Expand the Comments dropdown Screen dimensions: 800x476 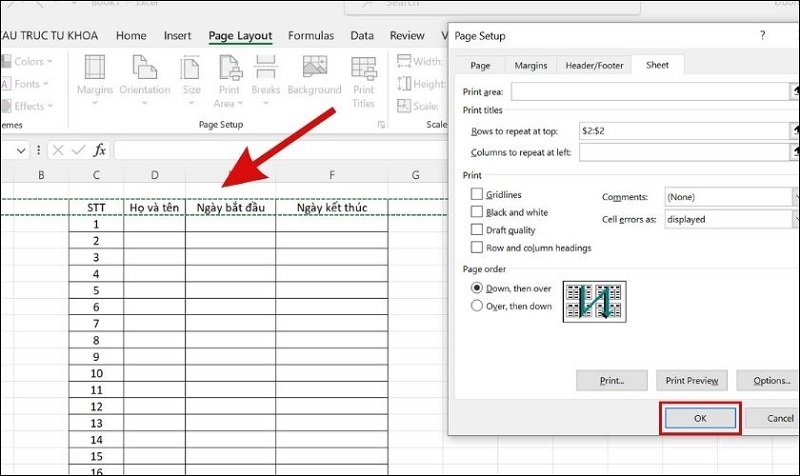point(730,198)
